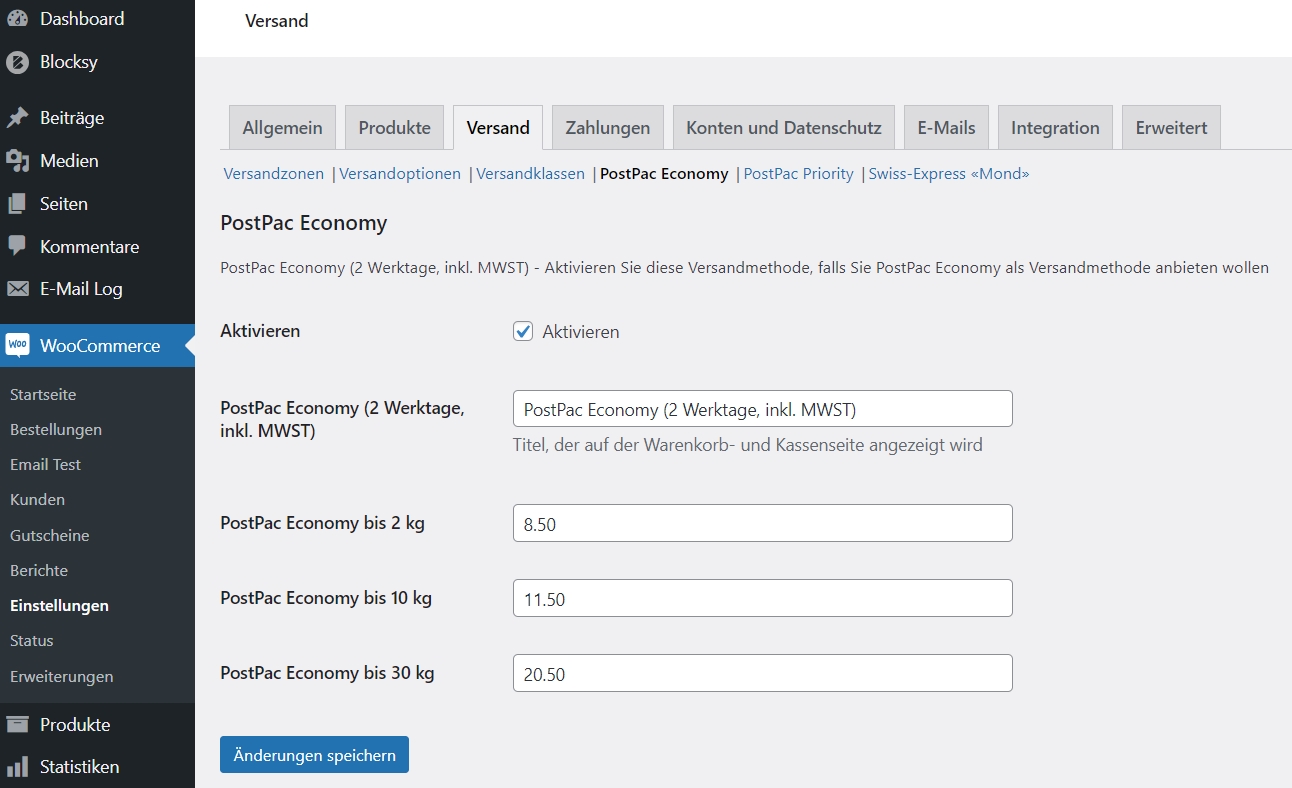1292x788 pixels.
Task: Select the PostPac Economy sub-section
Action: tap(664, 174)
